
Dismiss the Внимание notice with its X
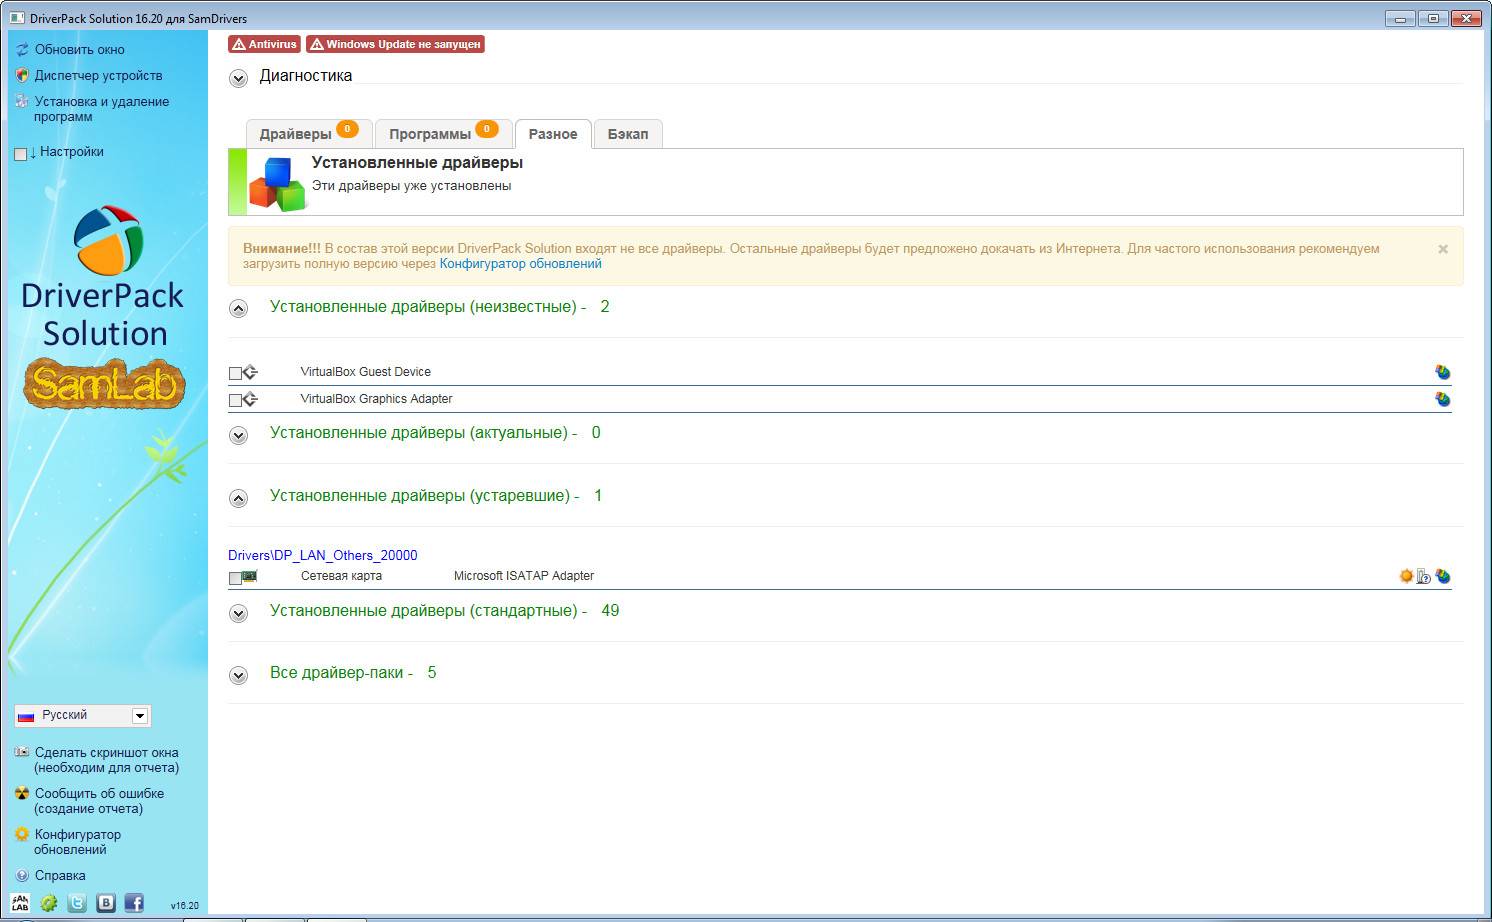[1443, 249]
